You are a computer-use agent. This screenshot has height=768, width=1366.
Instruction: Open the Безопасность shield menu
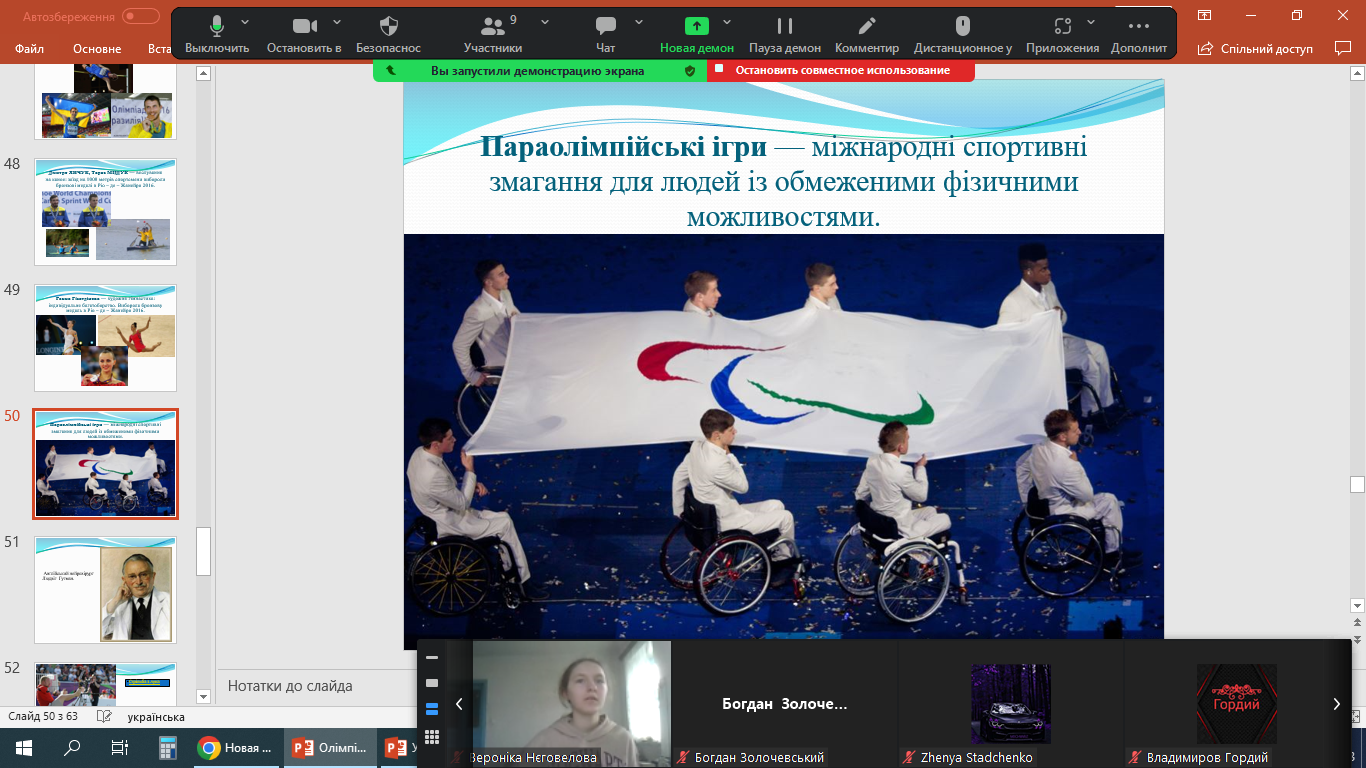pyautogui.click(x=389, y=33)
